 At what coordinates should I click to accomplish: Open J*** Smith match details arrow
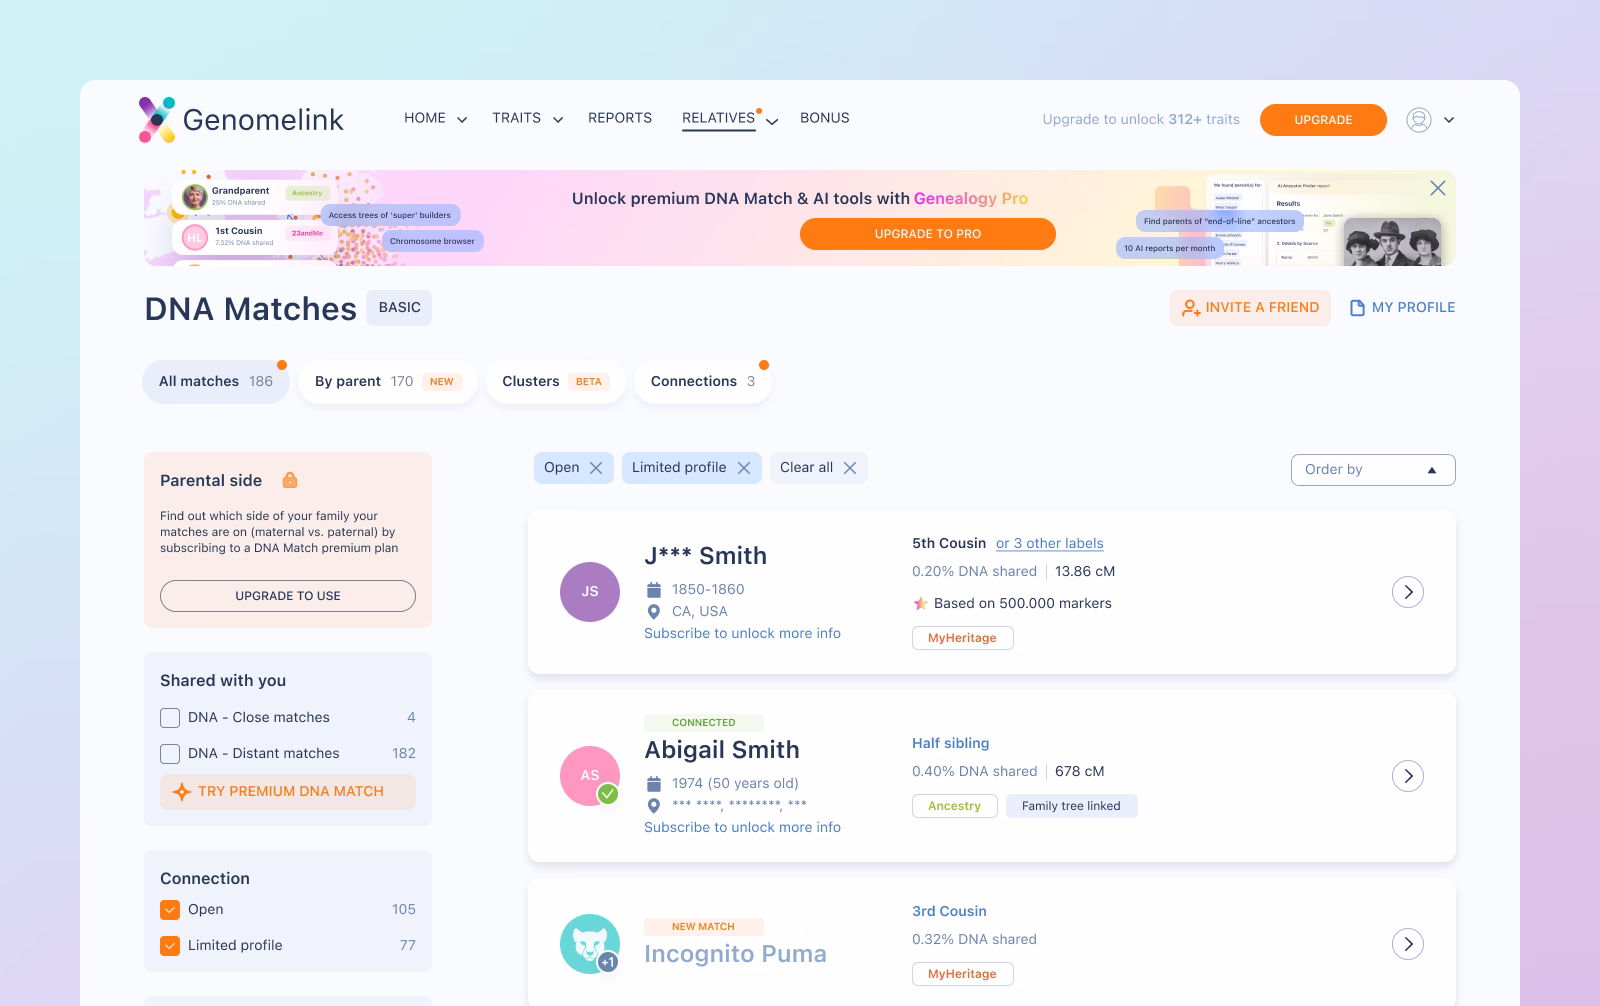click(1408, 592)
